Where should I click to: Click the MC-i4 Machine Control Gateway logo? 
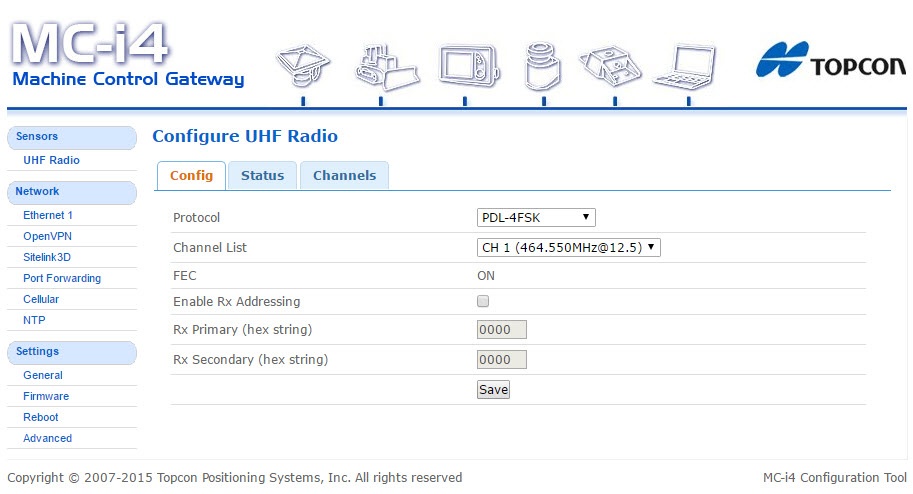pyautogui.click(x=128, y=54)
